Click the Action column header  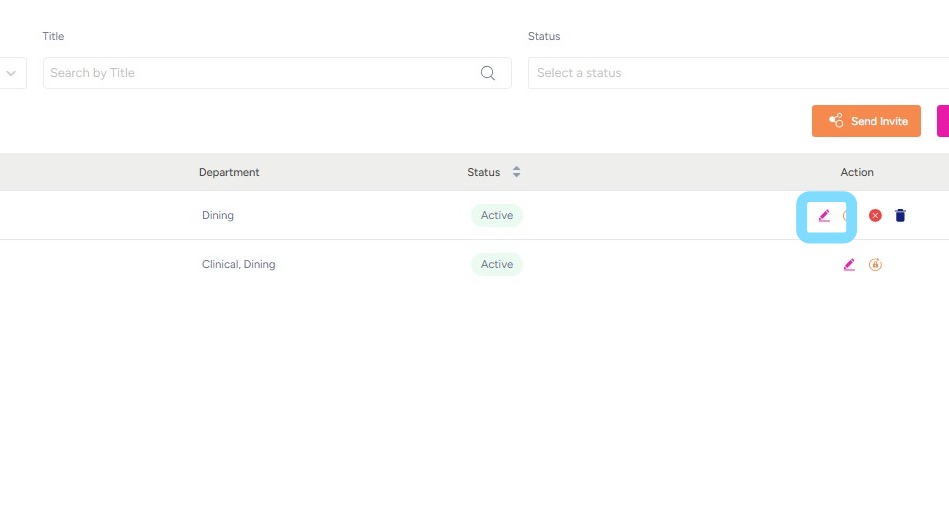click(857, 172)
